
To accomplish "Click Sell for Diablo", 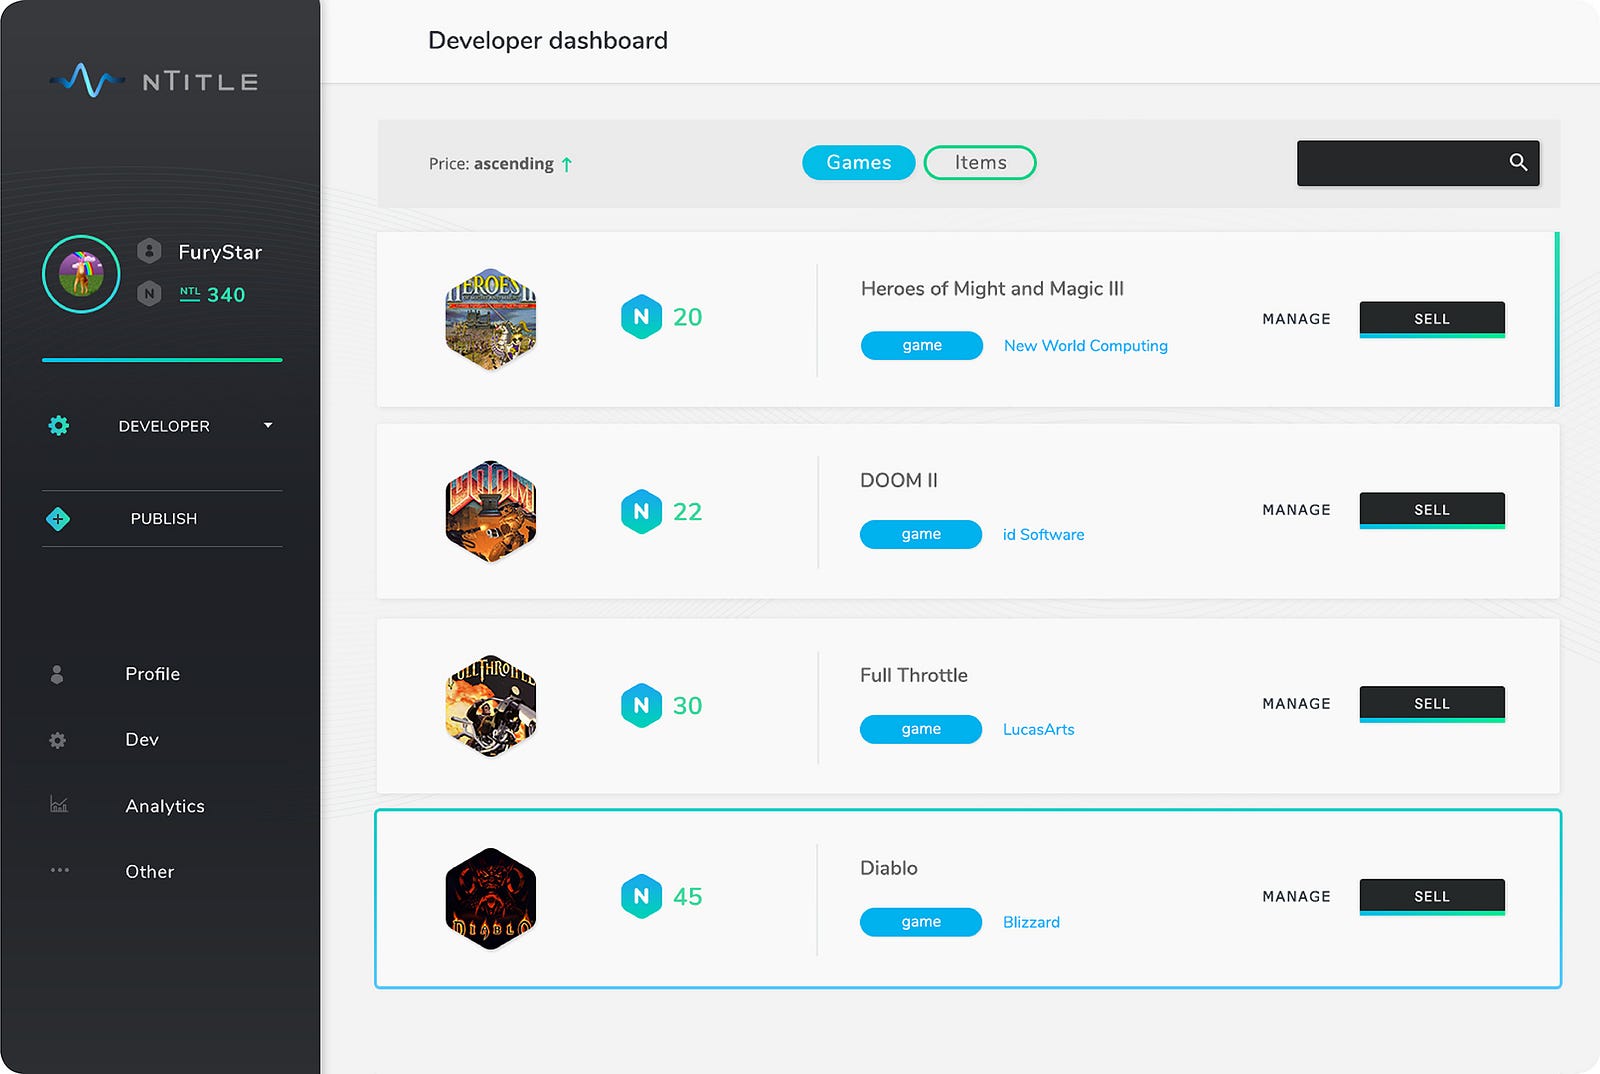I will 1432,897.
